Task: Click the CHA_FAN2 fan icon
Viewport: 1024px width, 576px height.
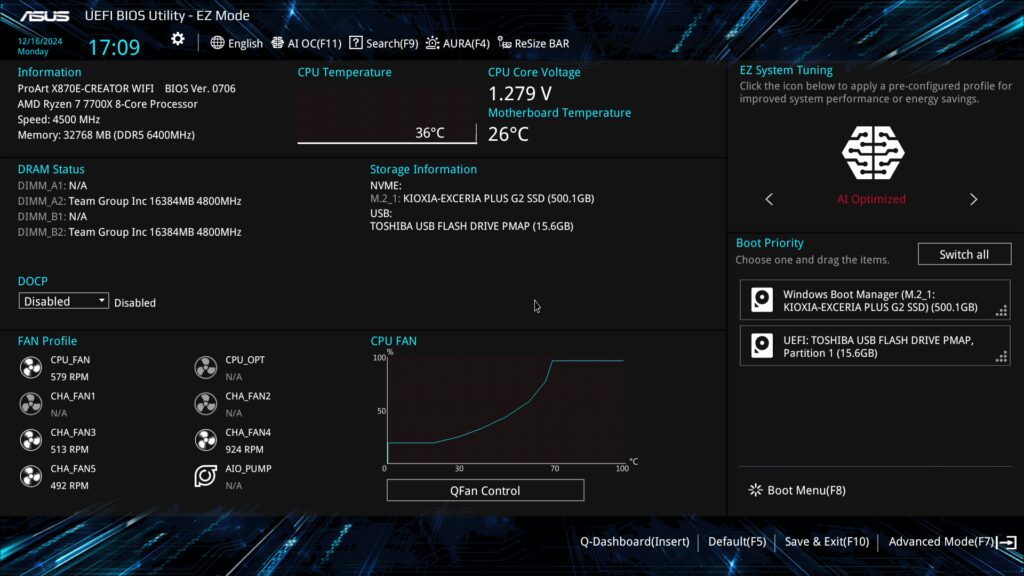Action: tap(205, 404)
